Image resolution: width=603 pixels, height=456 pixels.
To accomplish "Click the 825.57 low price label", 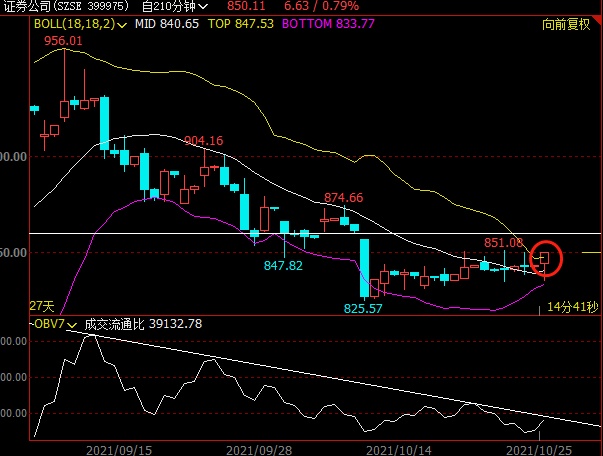I will [x=363, y=308].
